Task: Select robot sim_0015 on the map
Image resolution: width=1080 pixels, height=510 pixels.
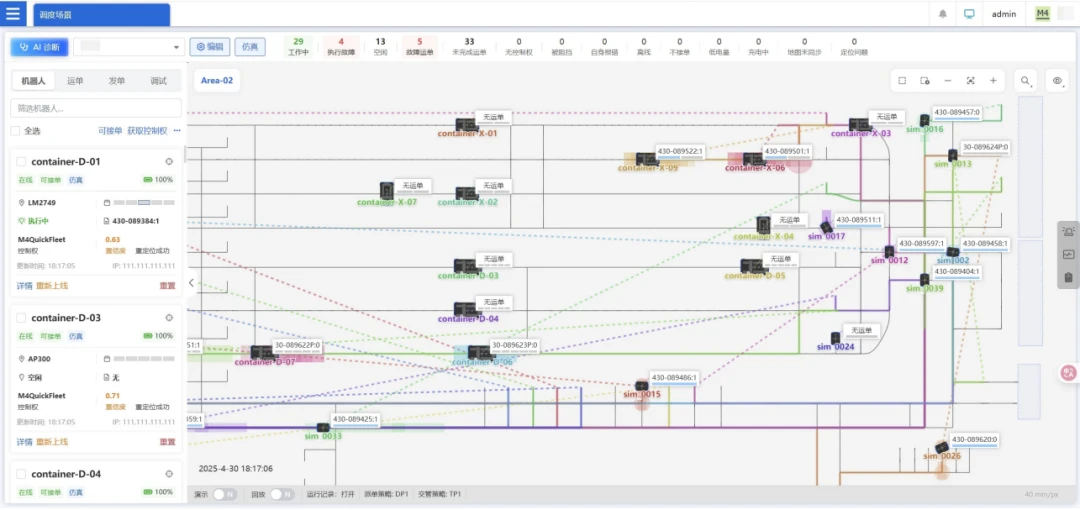Action: (x=641, y=385)
